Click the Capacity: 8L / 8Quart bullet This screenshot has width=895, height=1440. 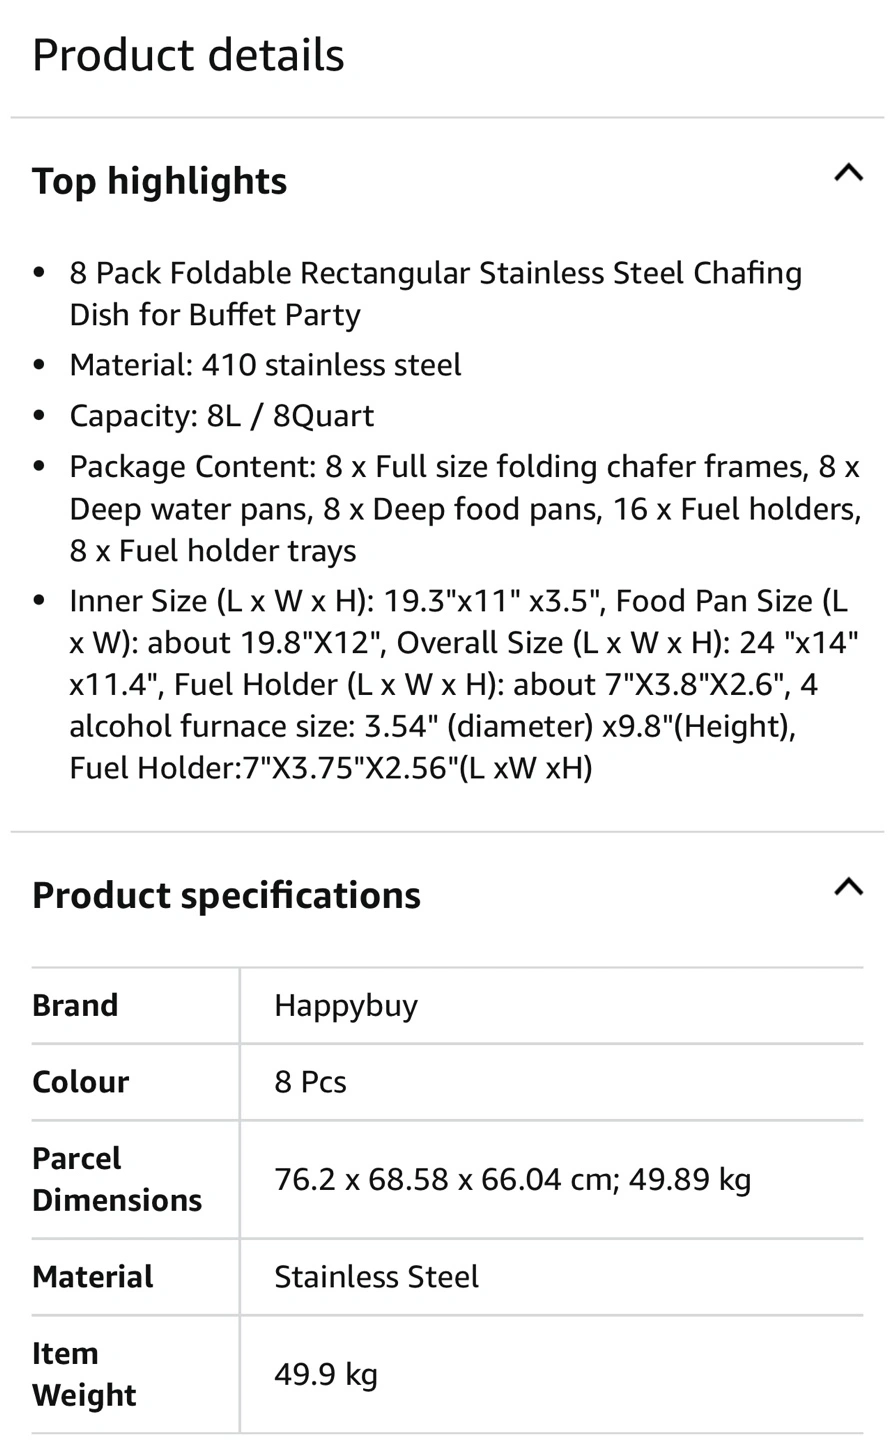point(221,416)
